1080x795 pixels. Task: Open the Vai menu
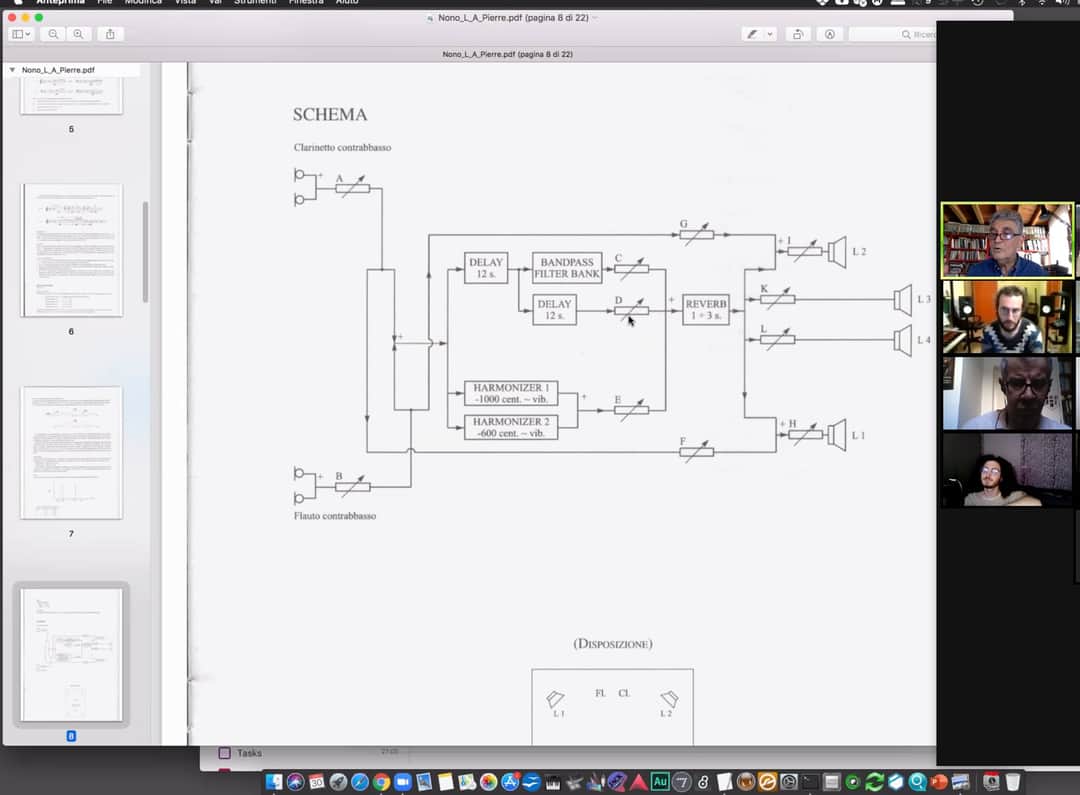click(216, 2)
